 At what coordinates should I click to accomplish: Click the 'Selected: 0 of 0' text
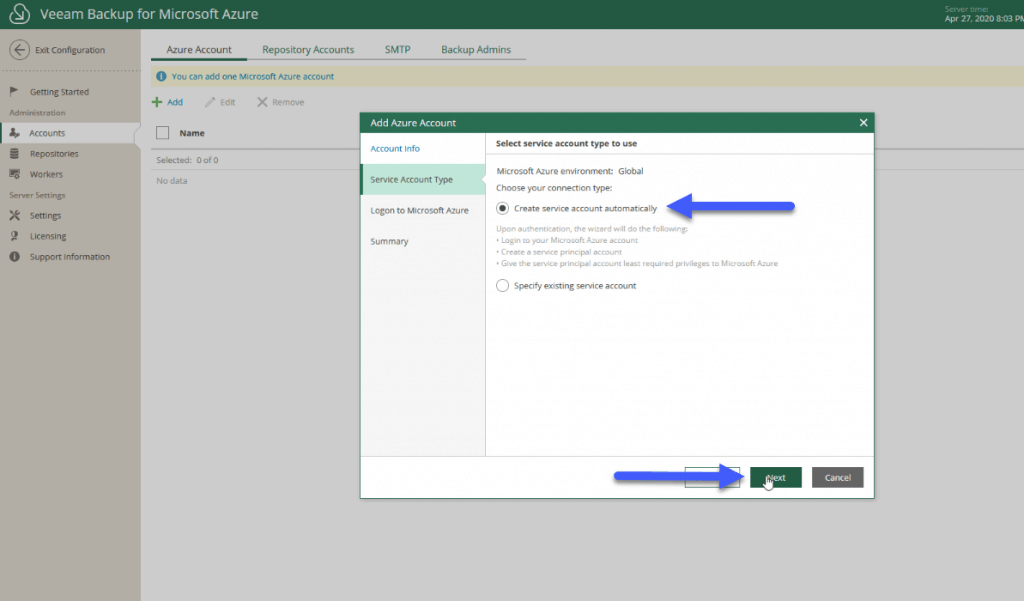tap(187, 160)
